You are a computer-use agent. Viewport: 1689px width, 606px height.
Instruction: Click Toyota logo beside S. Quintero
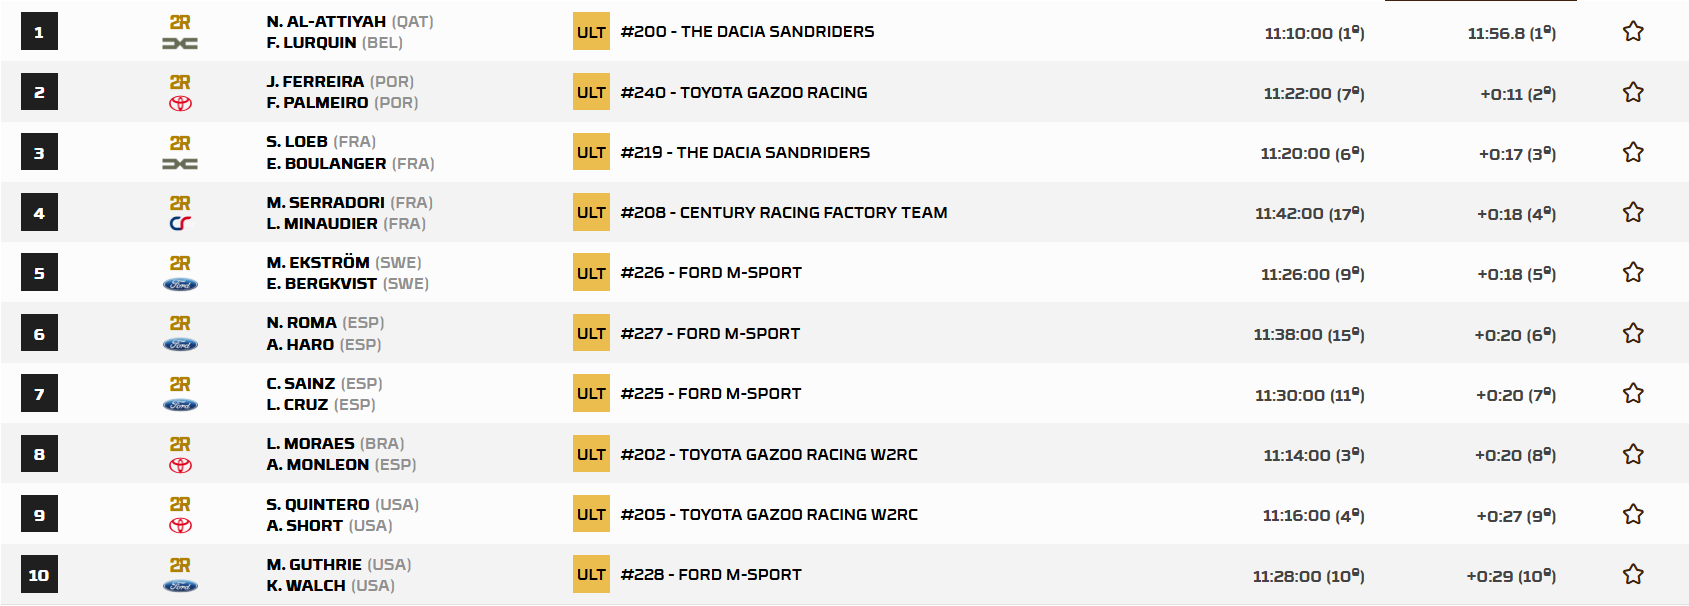tap(180, 526)
